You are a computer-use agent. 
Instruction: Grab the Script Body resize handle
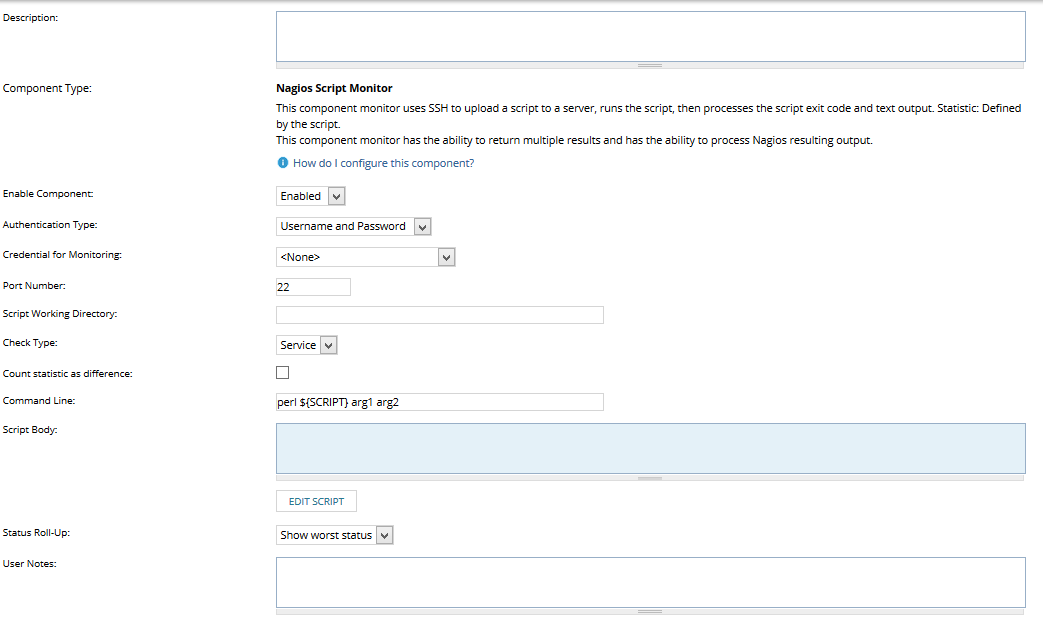650,478
